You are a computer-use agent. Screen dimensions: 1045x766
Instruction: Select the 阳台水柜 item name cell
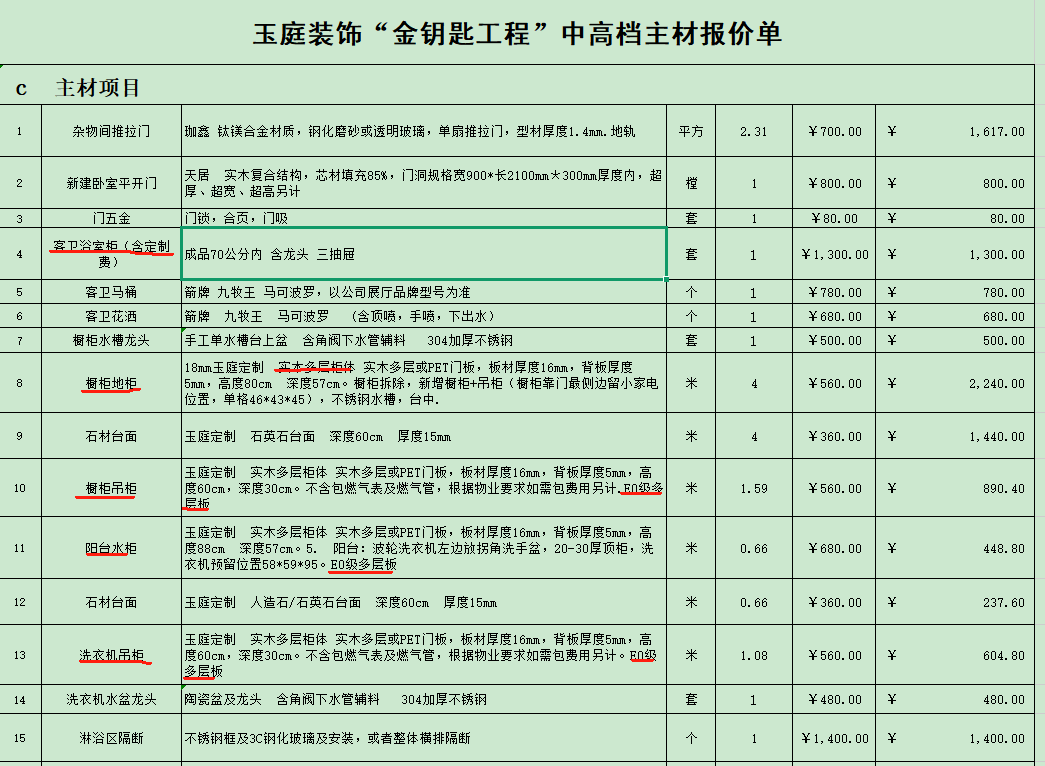pos(111,548)
